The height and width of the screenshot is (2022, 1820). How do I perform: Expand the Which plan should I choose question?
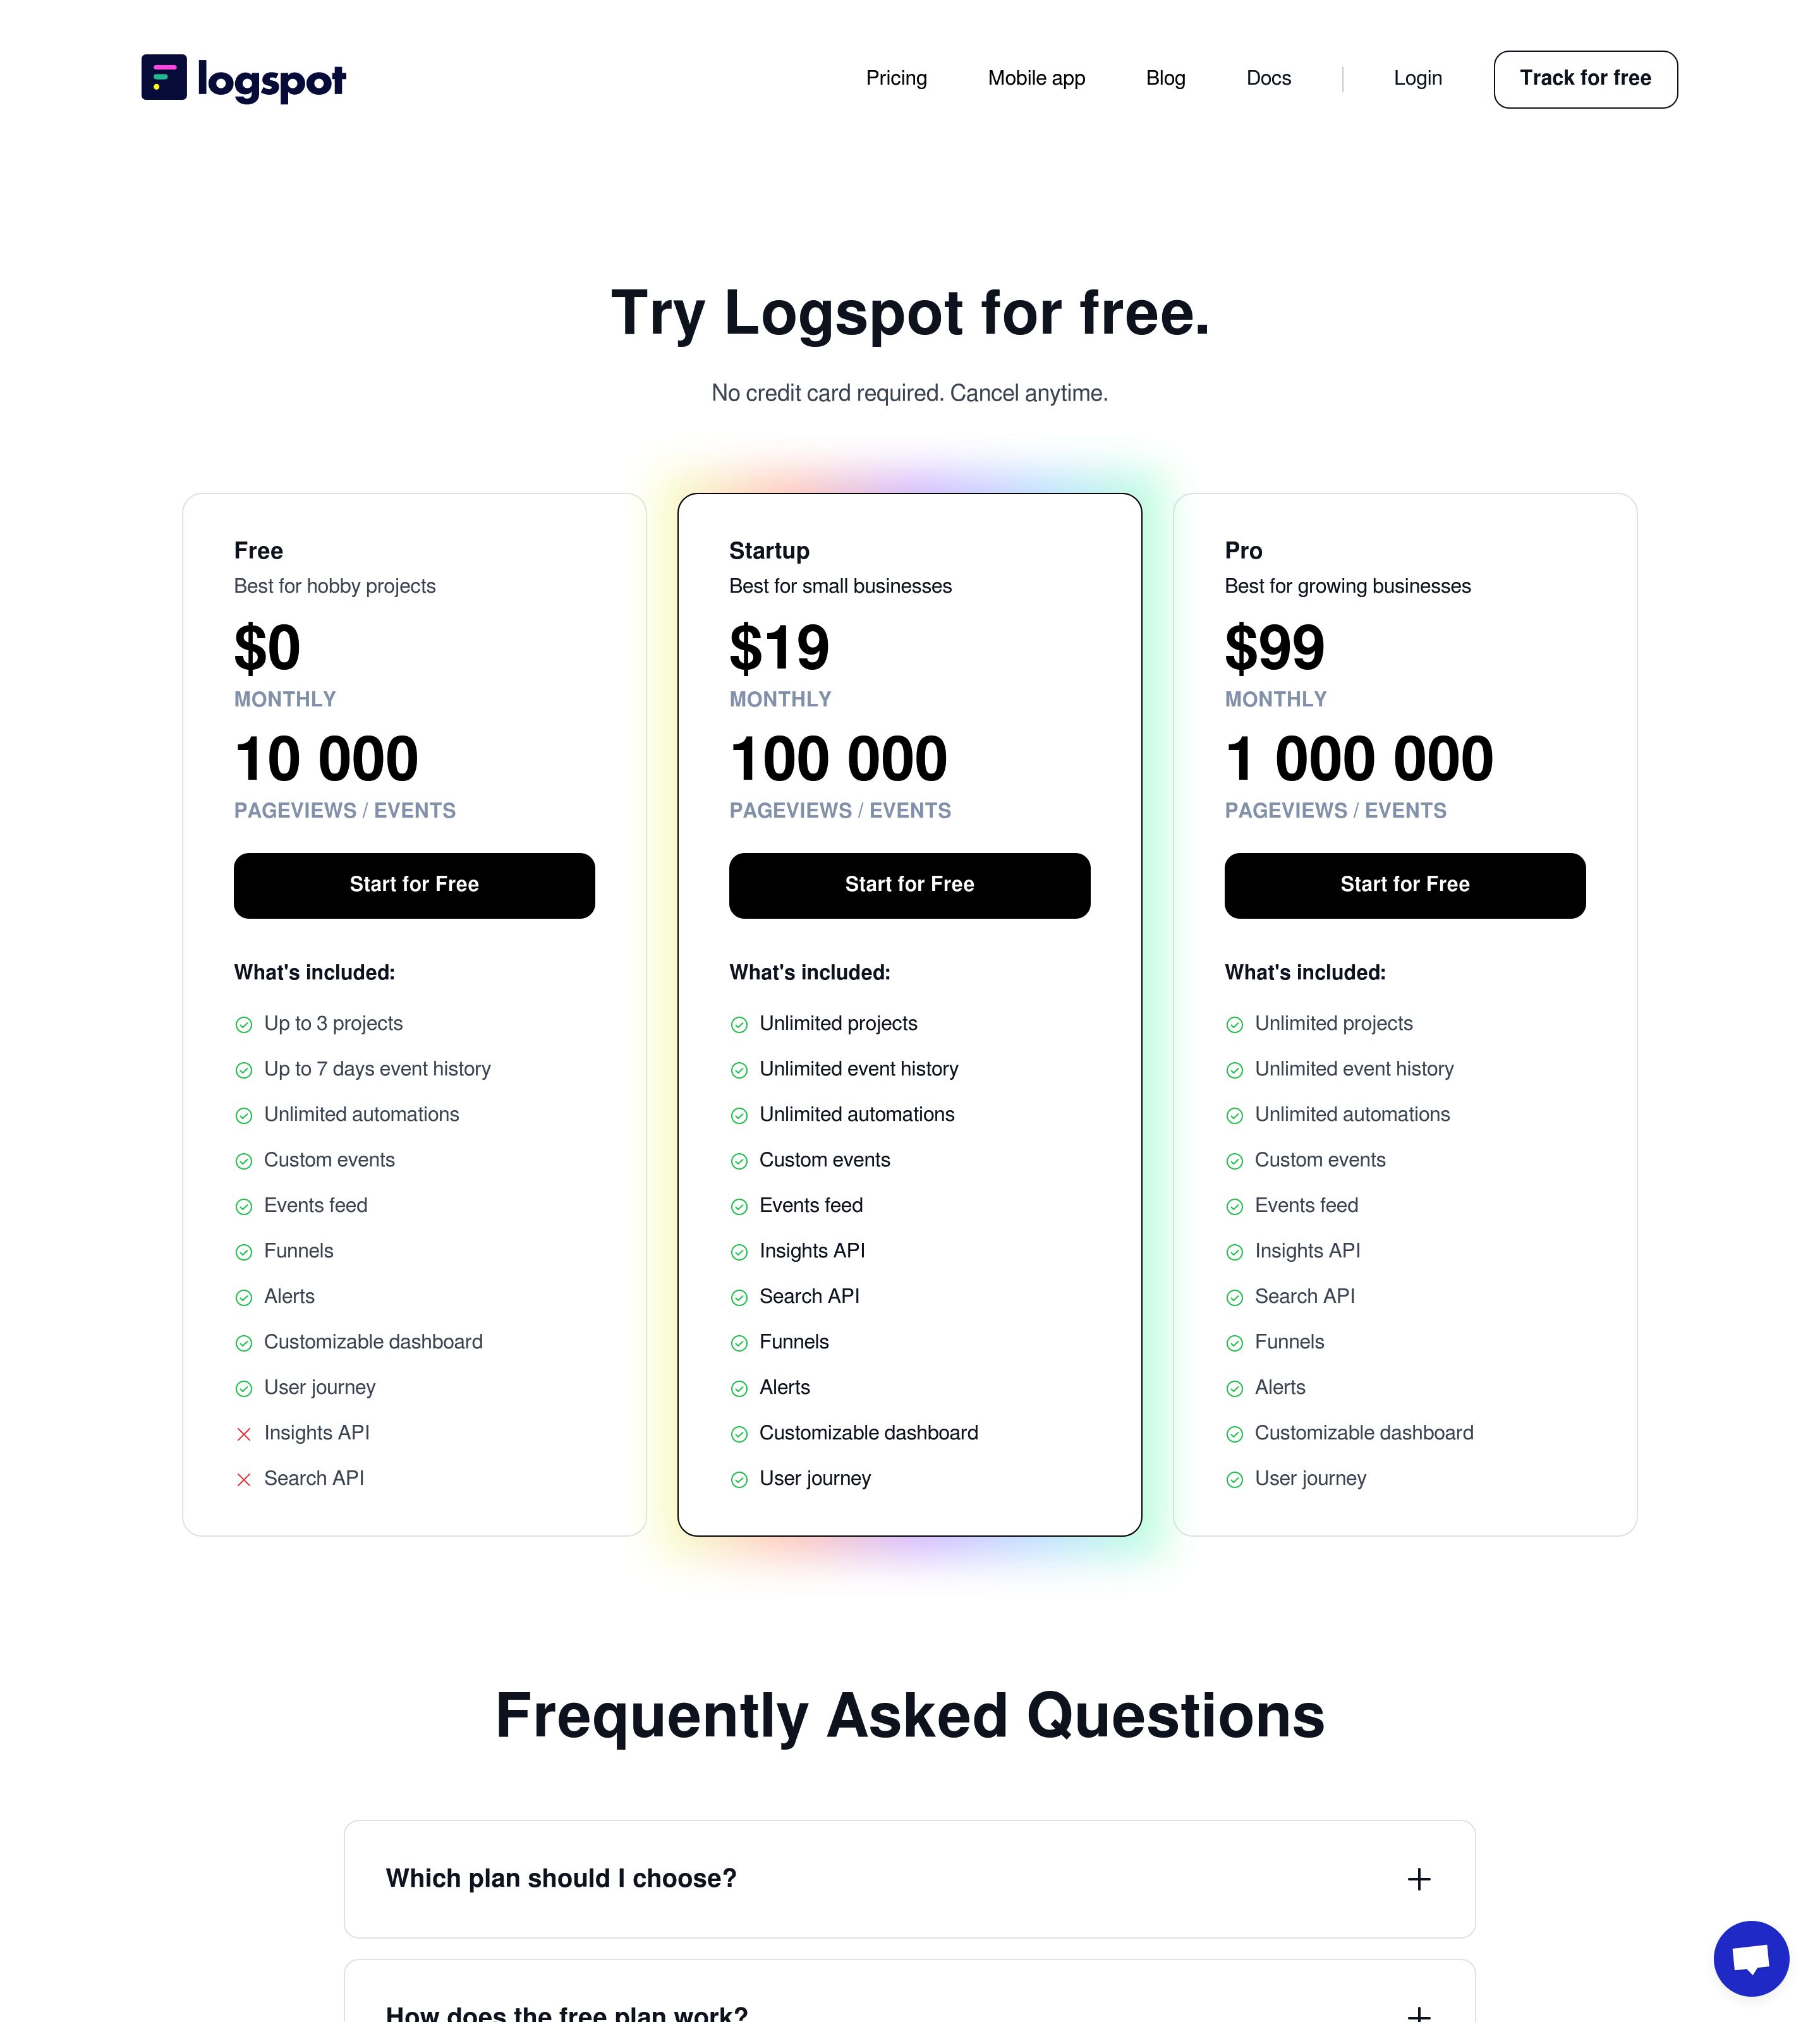(x=910, y=1878)
